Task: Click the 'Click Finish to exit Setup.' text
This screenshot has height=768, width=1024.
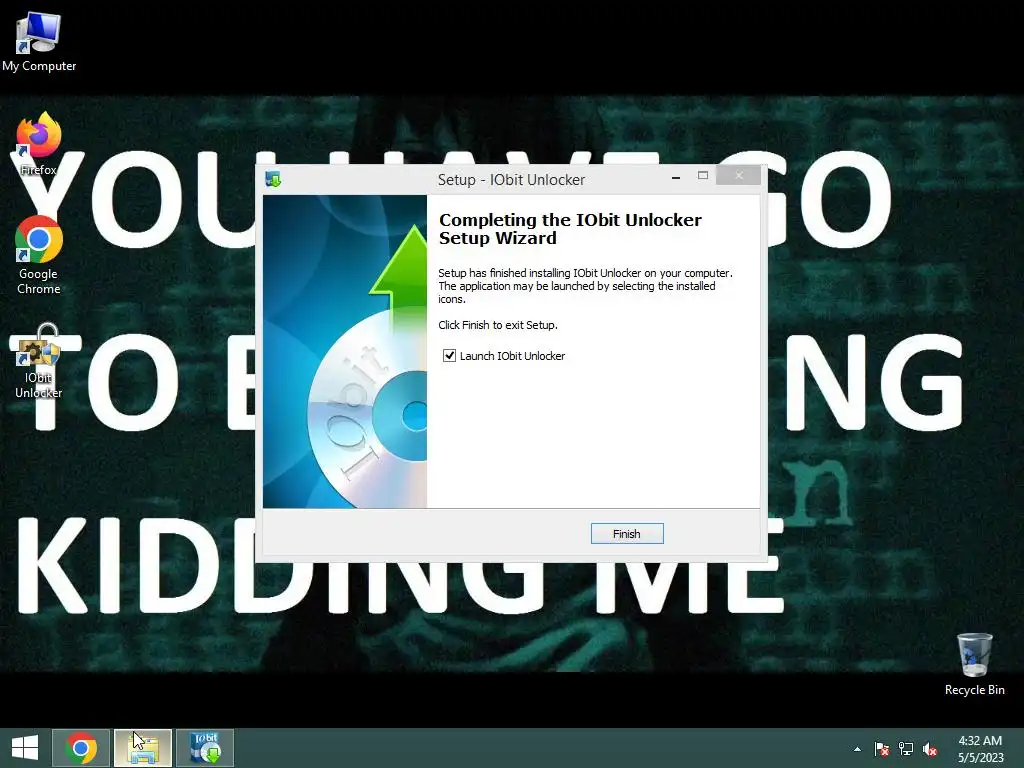Action: 498,325
